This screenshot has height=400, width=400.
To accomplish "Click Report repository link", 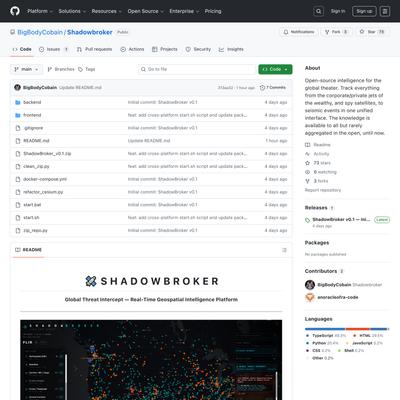I will (323, 190).
